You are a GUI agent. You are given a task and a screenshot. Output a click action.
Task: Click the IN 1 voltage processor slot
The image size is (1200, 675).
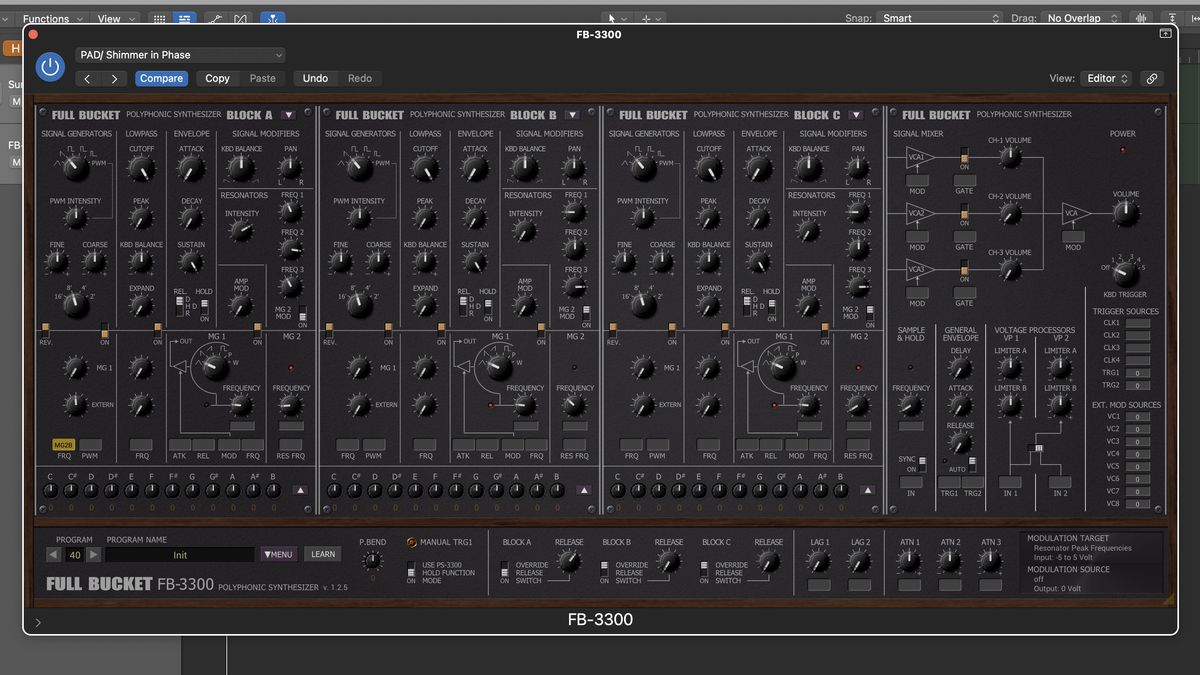tap(1010, 481)
